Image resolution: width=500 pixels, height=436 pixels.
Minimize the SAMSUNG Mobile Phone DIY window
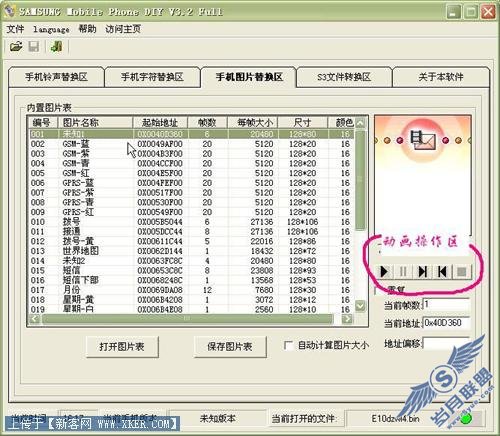pos(453,12)
